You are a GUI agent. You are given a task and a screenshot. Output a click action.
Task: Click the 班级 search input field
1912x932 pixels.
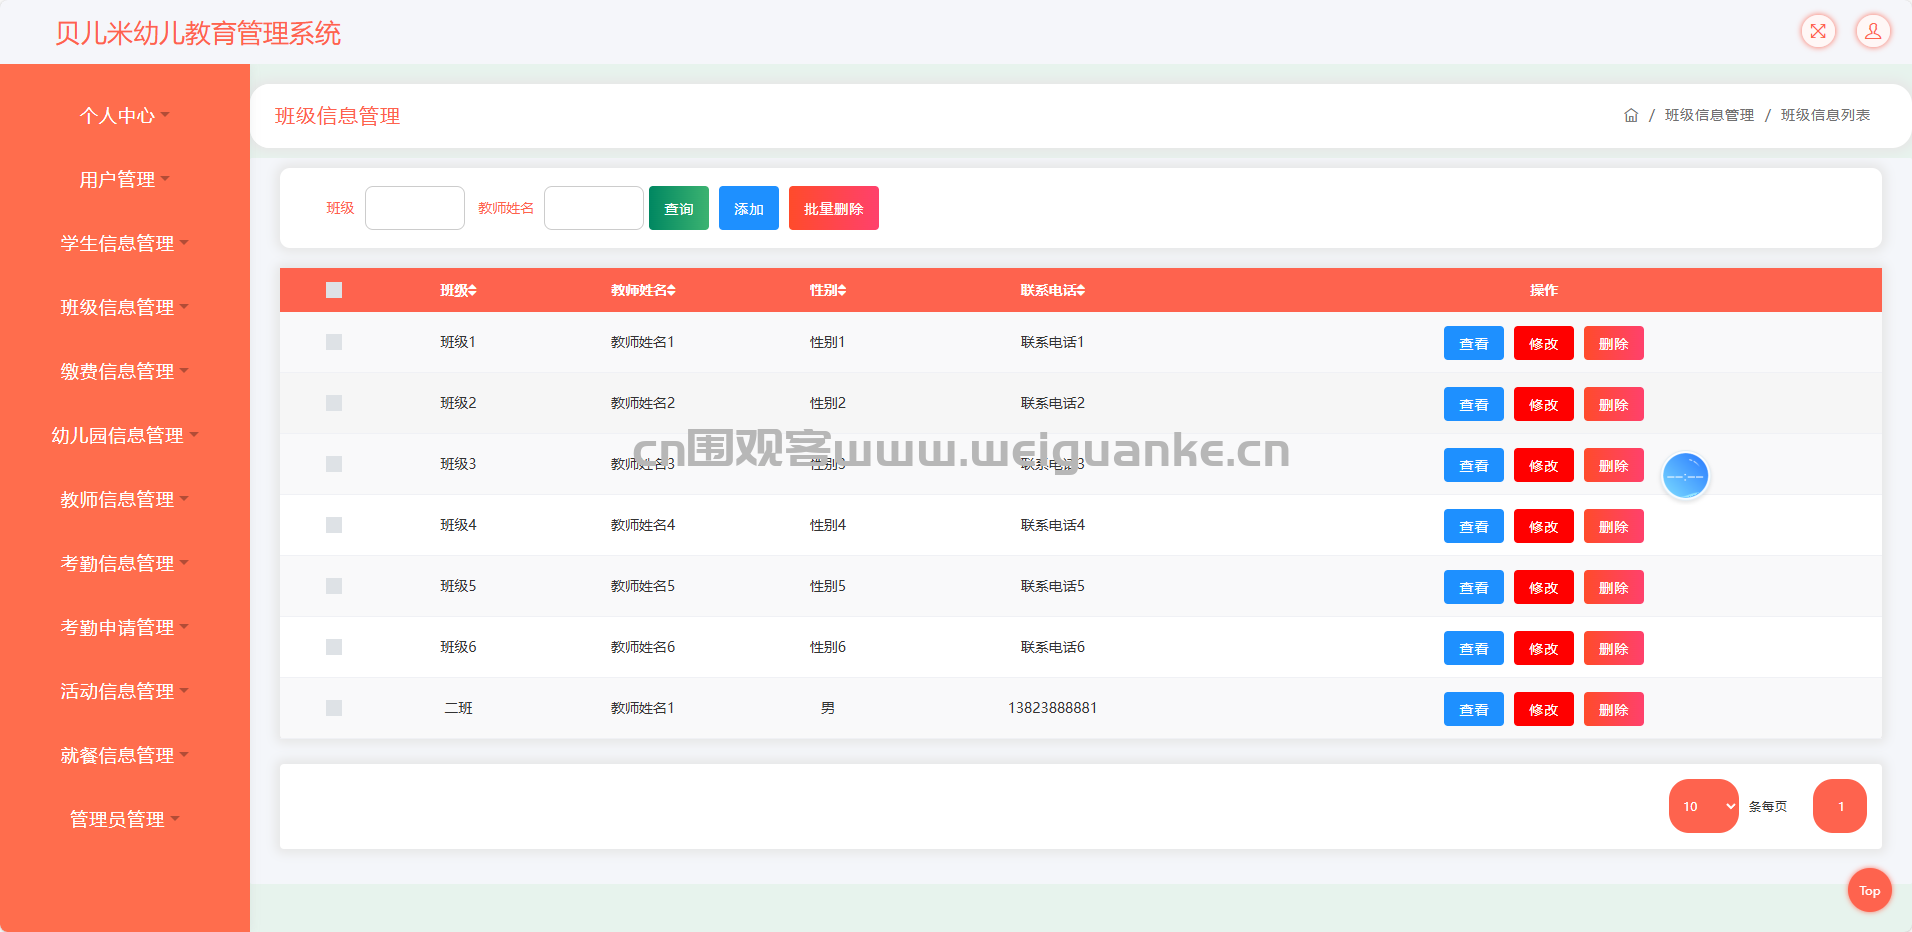click(x=415, y=208)
